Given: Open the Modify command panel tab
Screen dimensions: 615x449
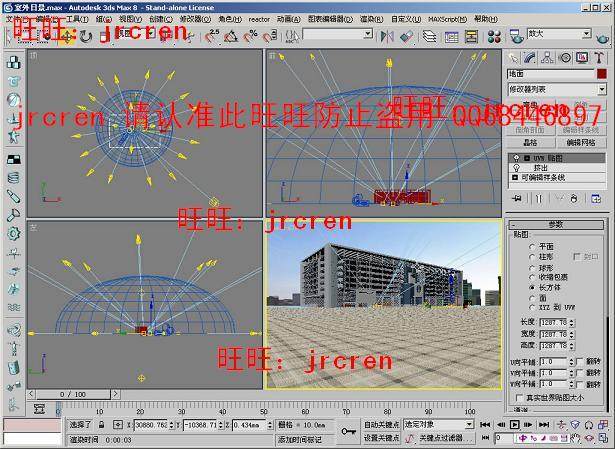Looking at the screenshot, I should [529, 58].
